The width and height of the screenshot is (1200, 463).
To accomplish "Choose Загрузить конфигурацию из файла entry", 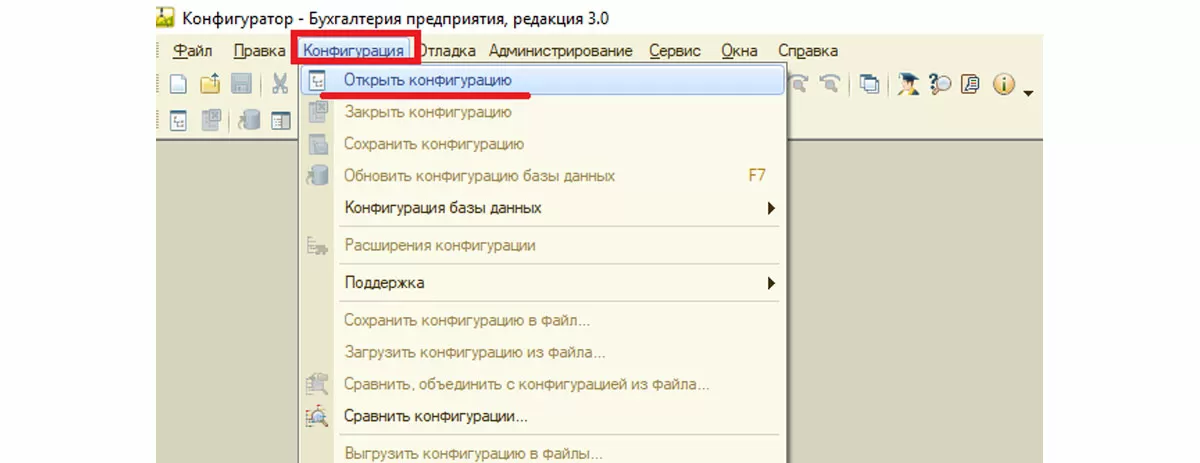I will coord(544,353).
